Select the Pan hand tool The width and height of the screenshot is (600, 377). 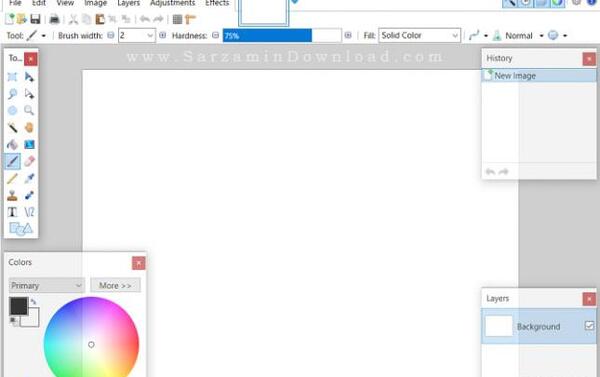coord(29,127)
